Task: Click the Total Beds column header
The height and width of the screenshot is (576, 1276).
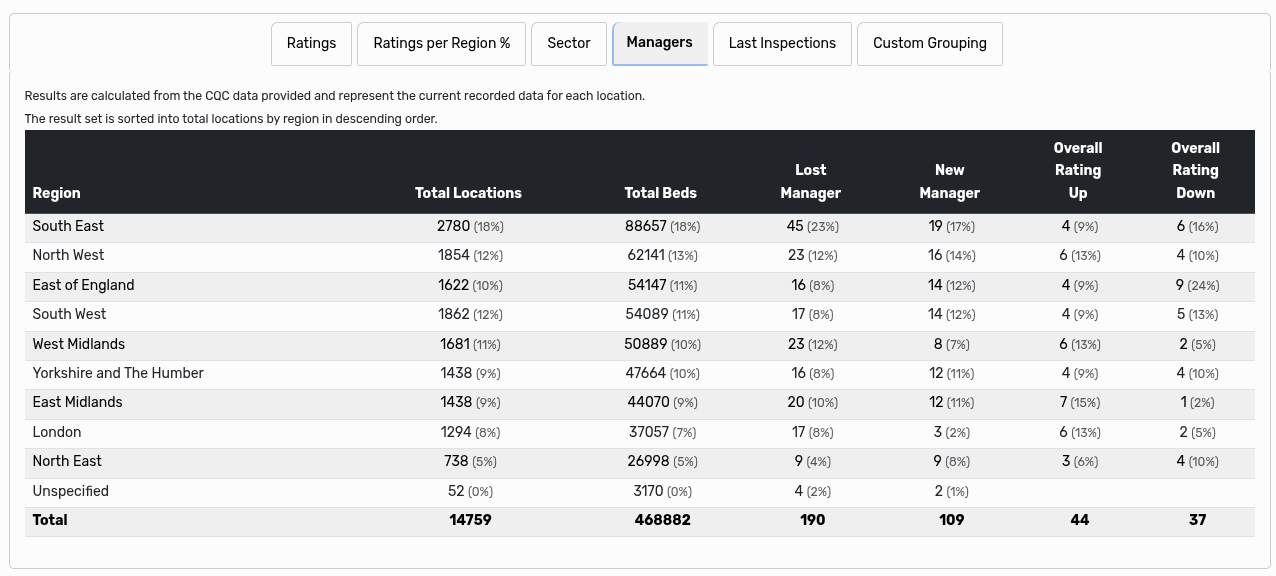Action: (660, 193)
